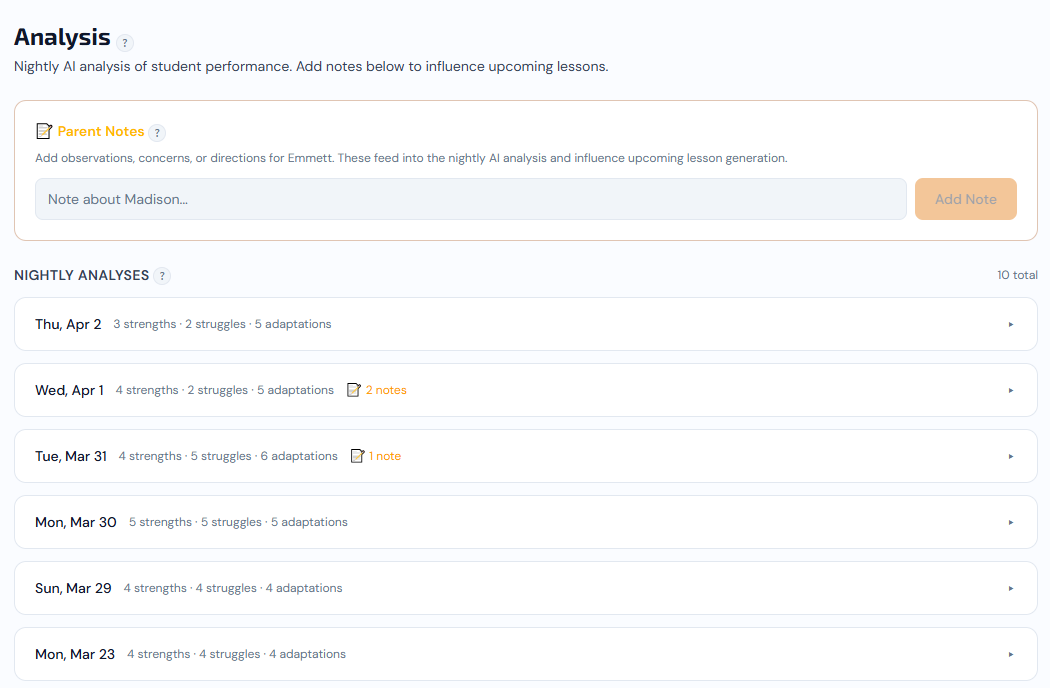Click the help icon next to Parent Notes
The image size is (1050, 688).
pos(158,132)
